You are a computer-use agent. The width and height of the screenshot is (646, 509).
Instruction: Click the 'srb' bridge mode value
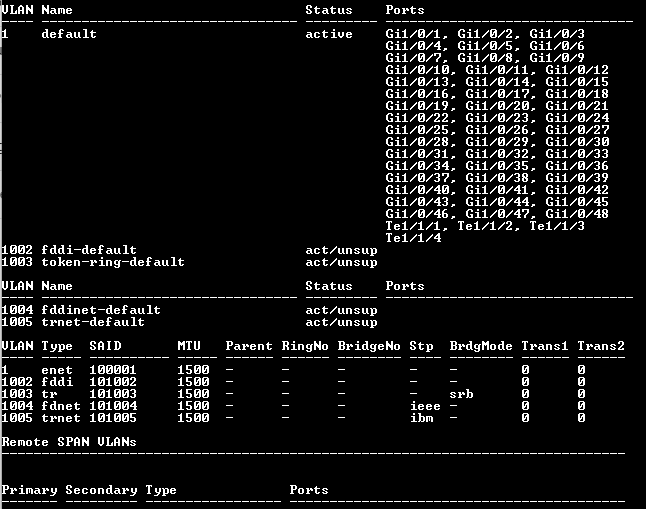pyautogui.click(x=461, y=394)
